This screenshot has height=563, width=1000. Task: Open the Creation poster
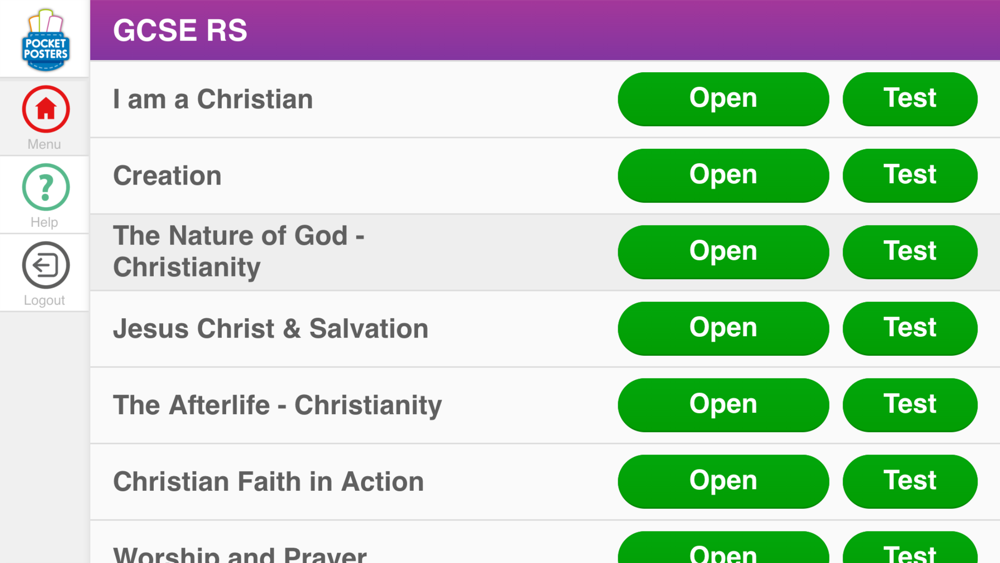point(723,175)
